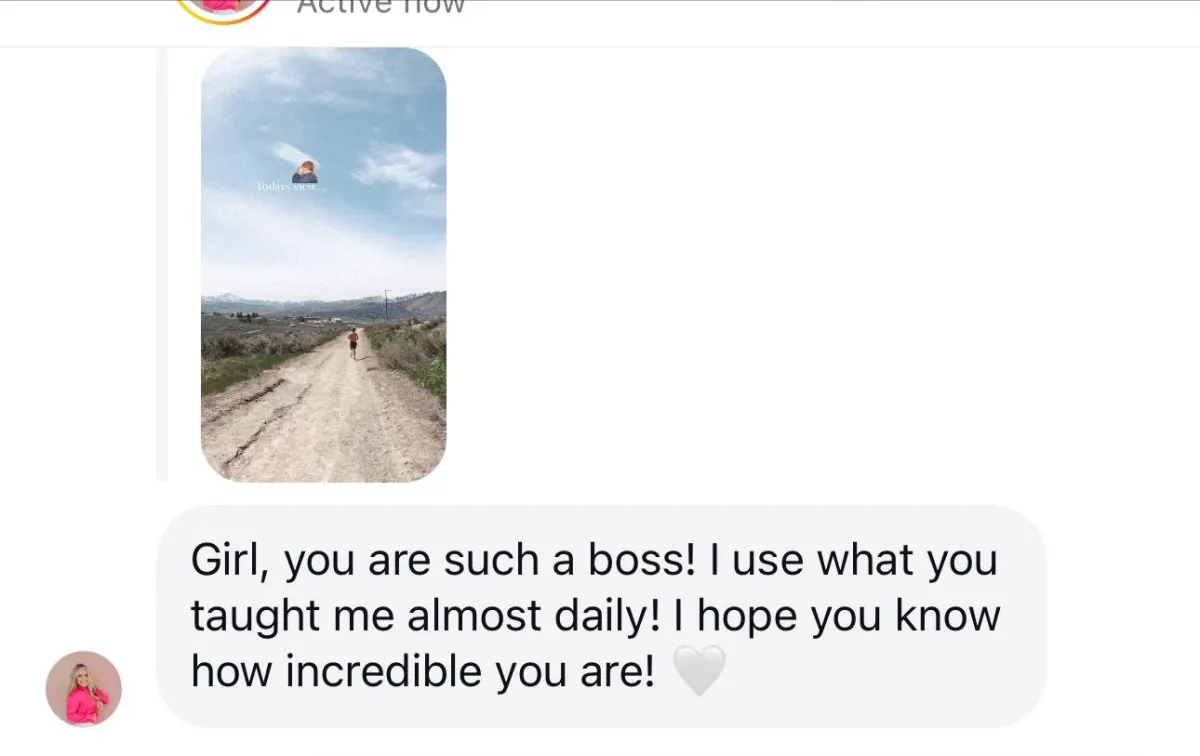Screen dimensions: 1200x756
Task: Click the "Active now" status text
Action: 381,7
